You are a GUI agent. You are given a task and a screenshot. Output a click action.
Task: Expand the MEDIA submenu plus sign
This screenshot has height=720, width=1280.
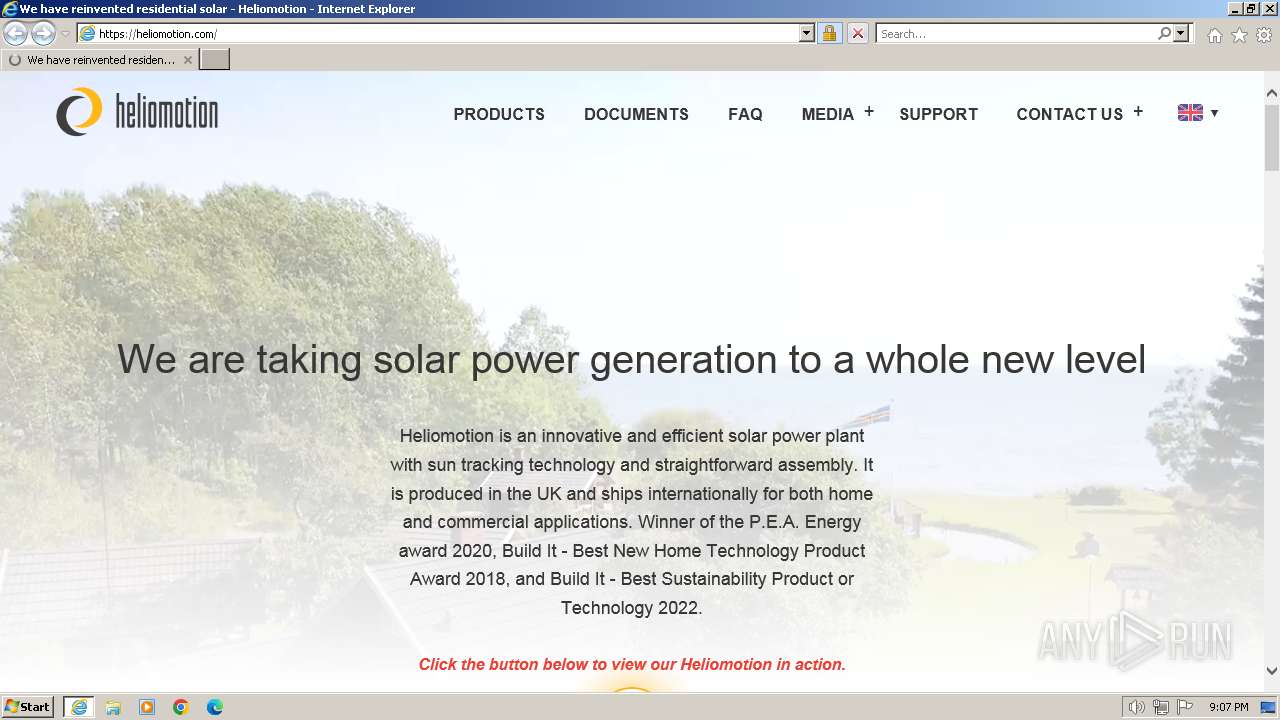point(869,112)
